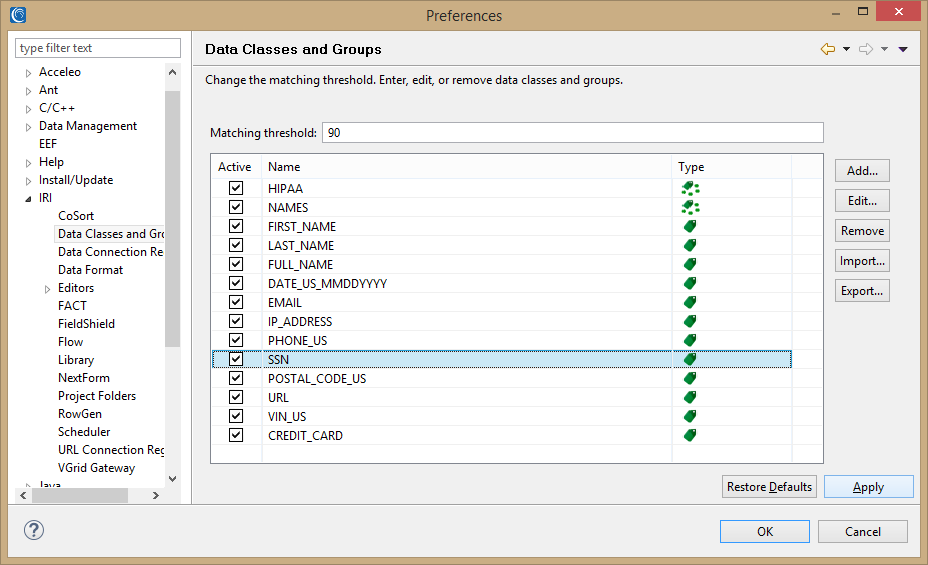Screen dimensions: 928x565
Task: Click the HIPAA group type icon
Action: [690, 189]
